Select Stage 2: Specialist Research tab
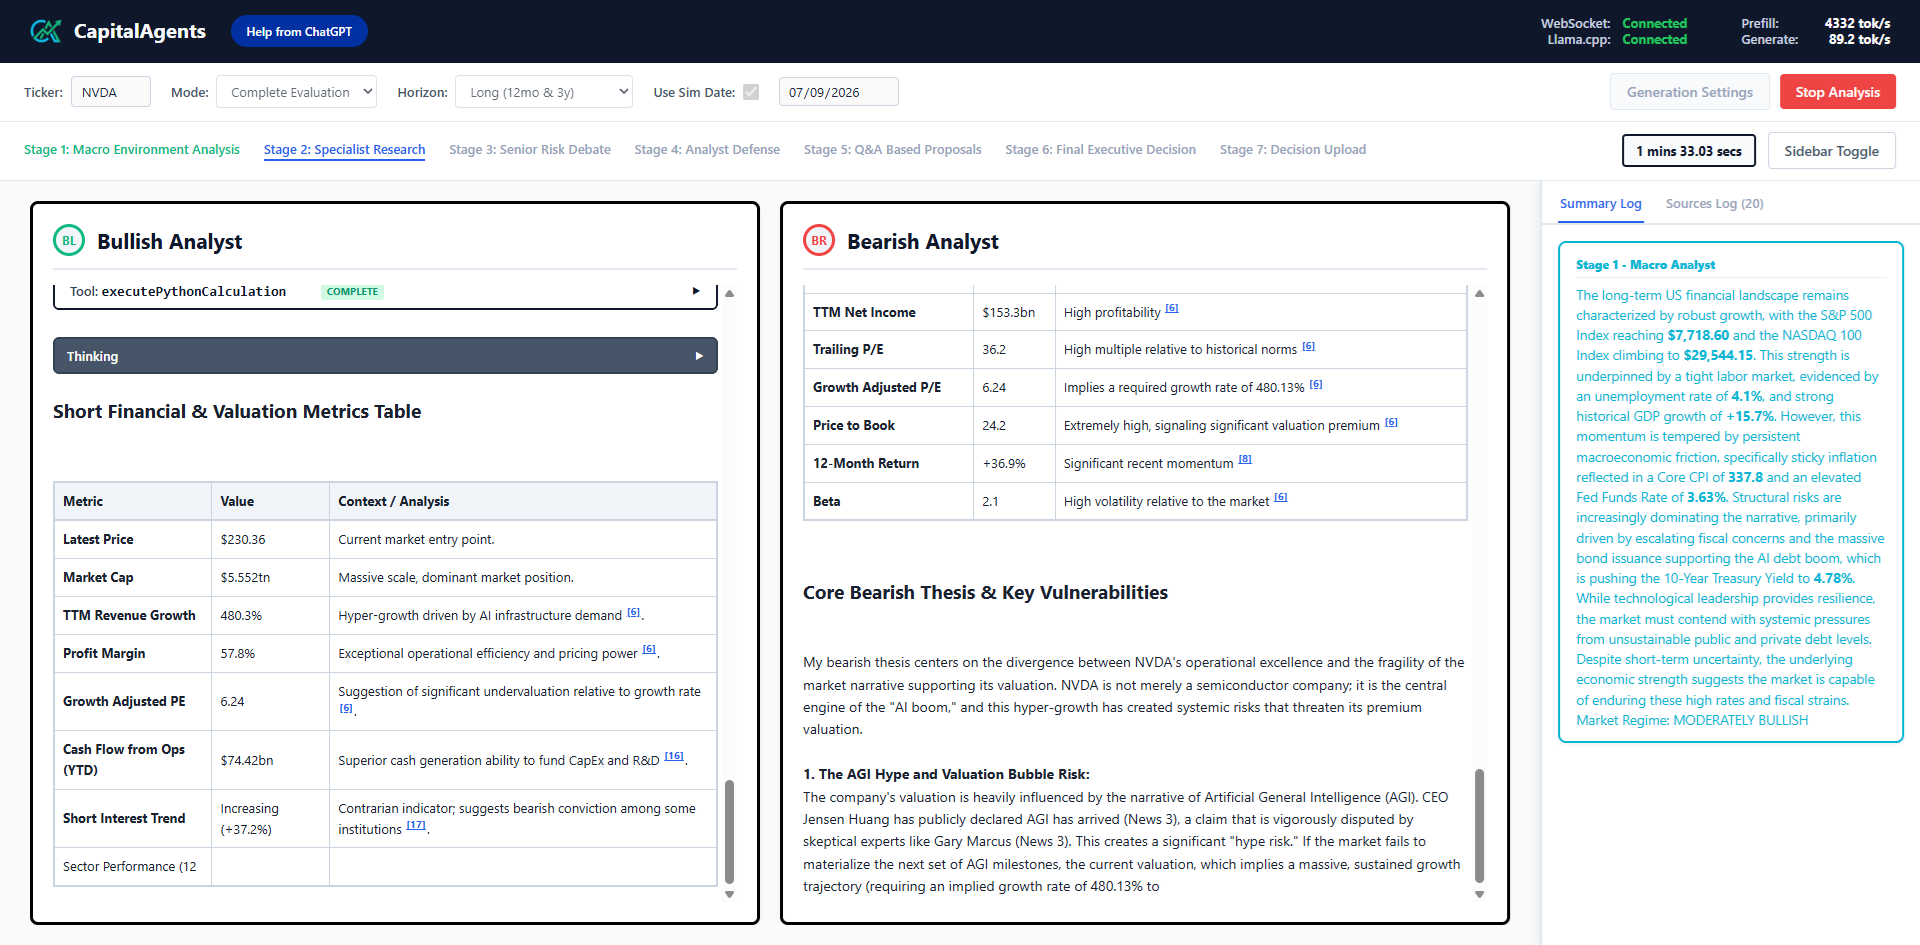The width and height of the screenshot is (1920, 945). click(x=344, y=150)
